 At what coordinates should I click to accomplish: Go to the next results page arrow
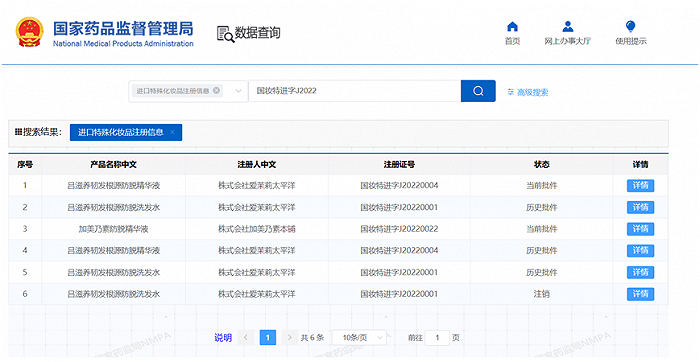(x=290, y=338)
